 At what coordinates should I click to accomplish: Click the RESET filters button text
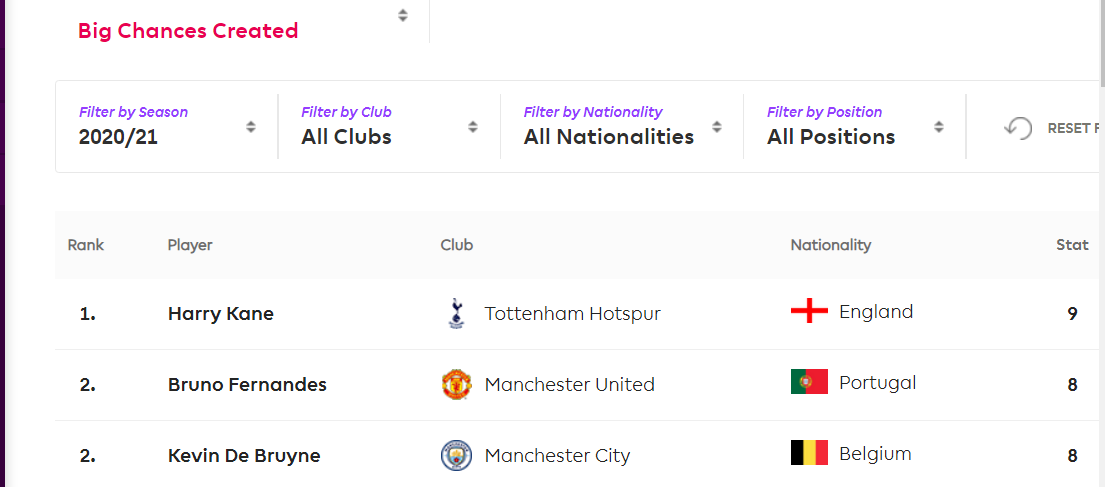[1074, 129]
